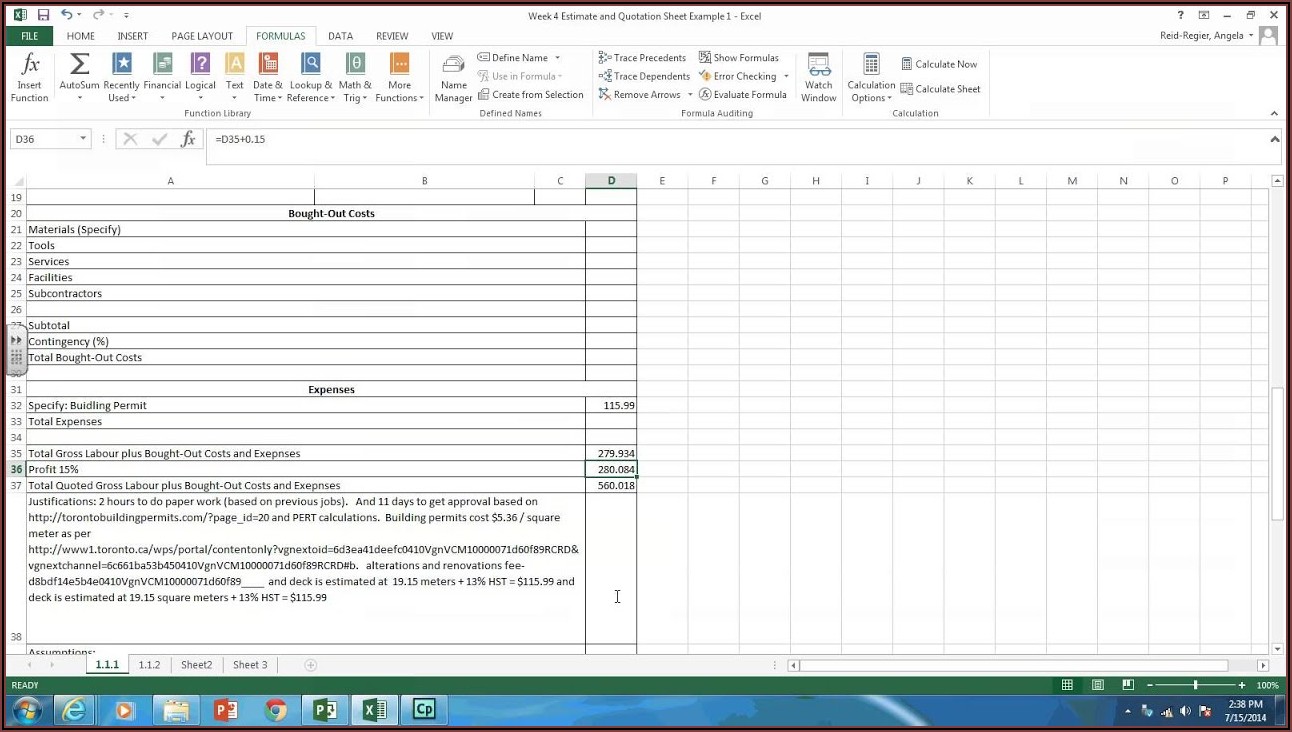Open the Name Manager
Viewport: 1292px width, 732px height.
point(453,77)
